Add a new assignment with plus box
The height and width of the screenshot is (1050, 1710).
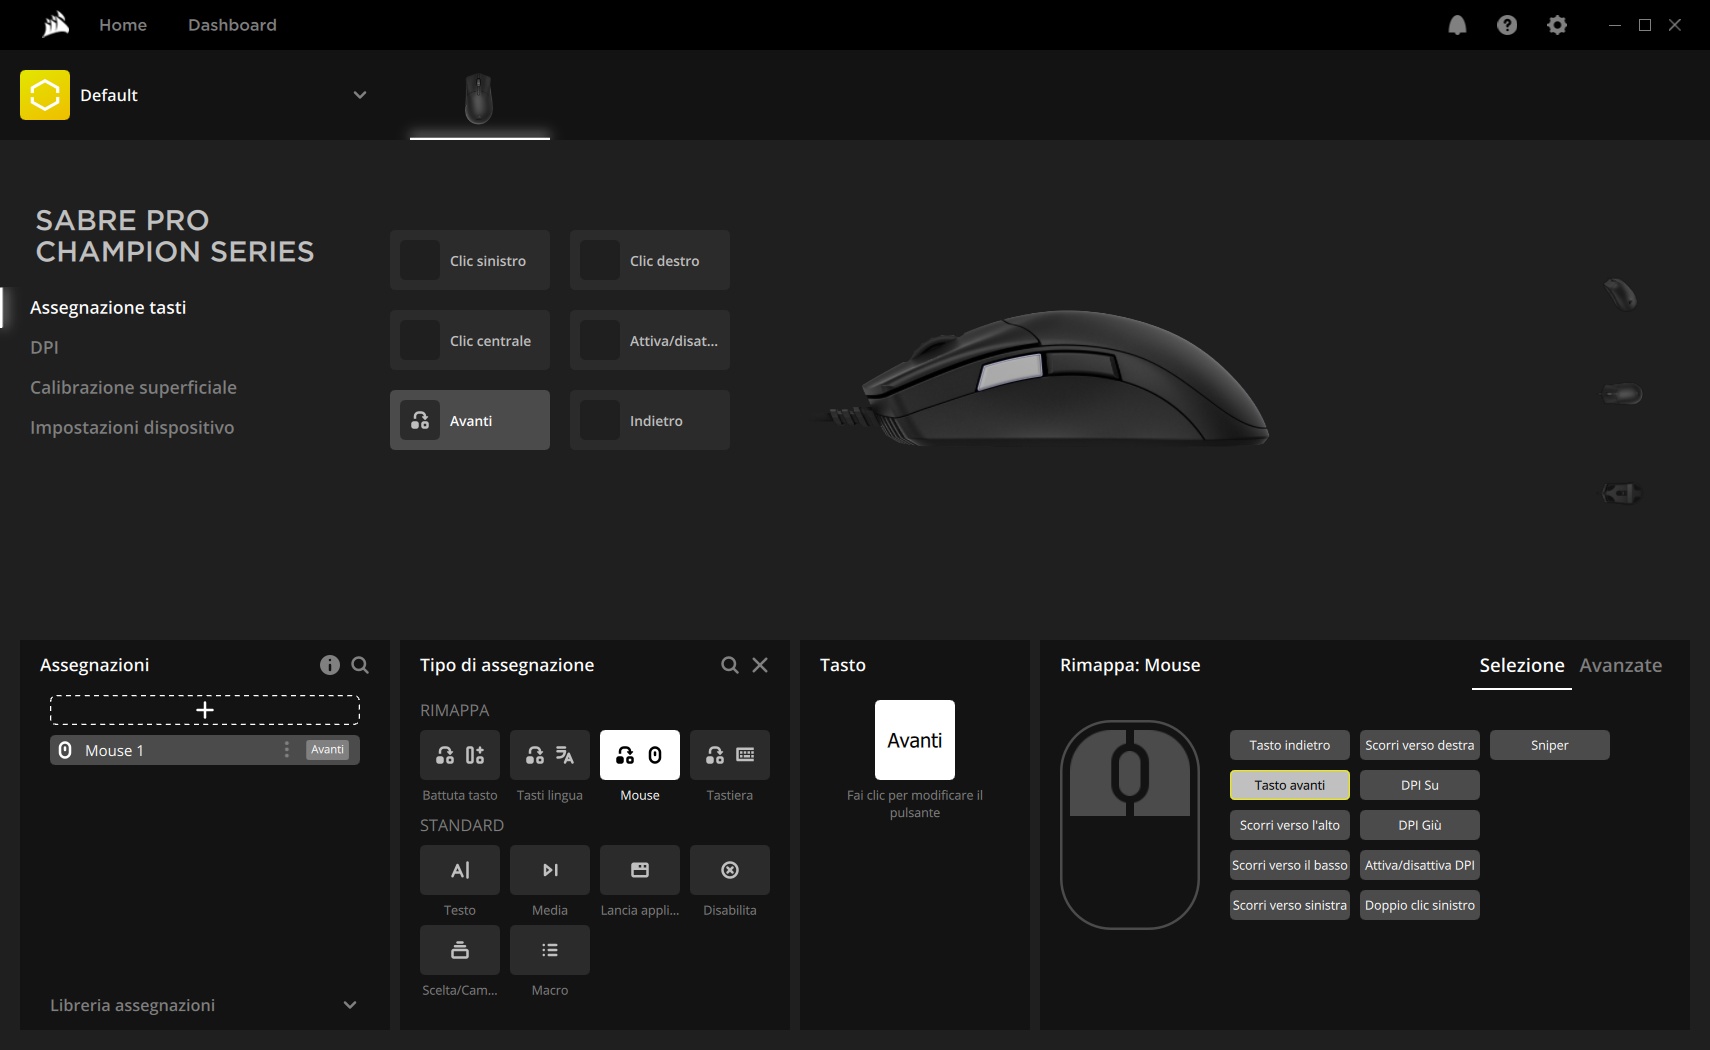click(x=205, y=710)
